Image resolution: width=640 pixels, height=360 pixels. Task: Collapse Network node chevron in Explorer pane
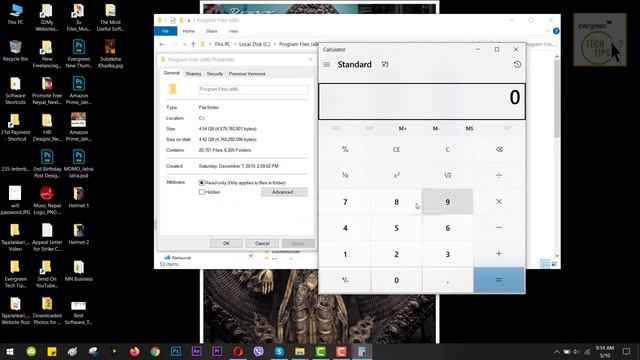point(251,256)
